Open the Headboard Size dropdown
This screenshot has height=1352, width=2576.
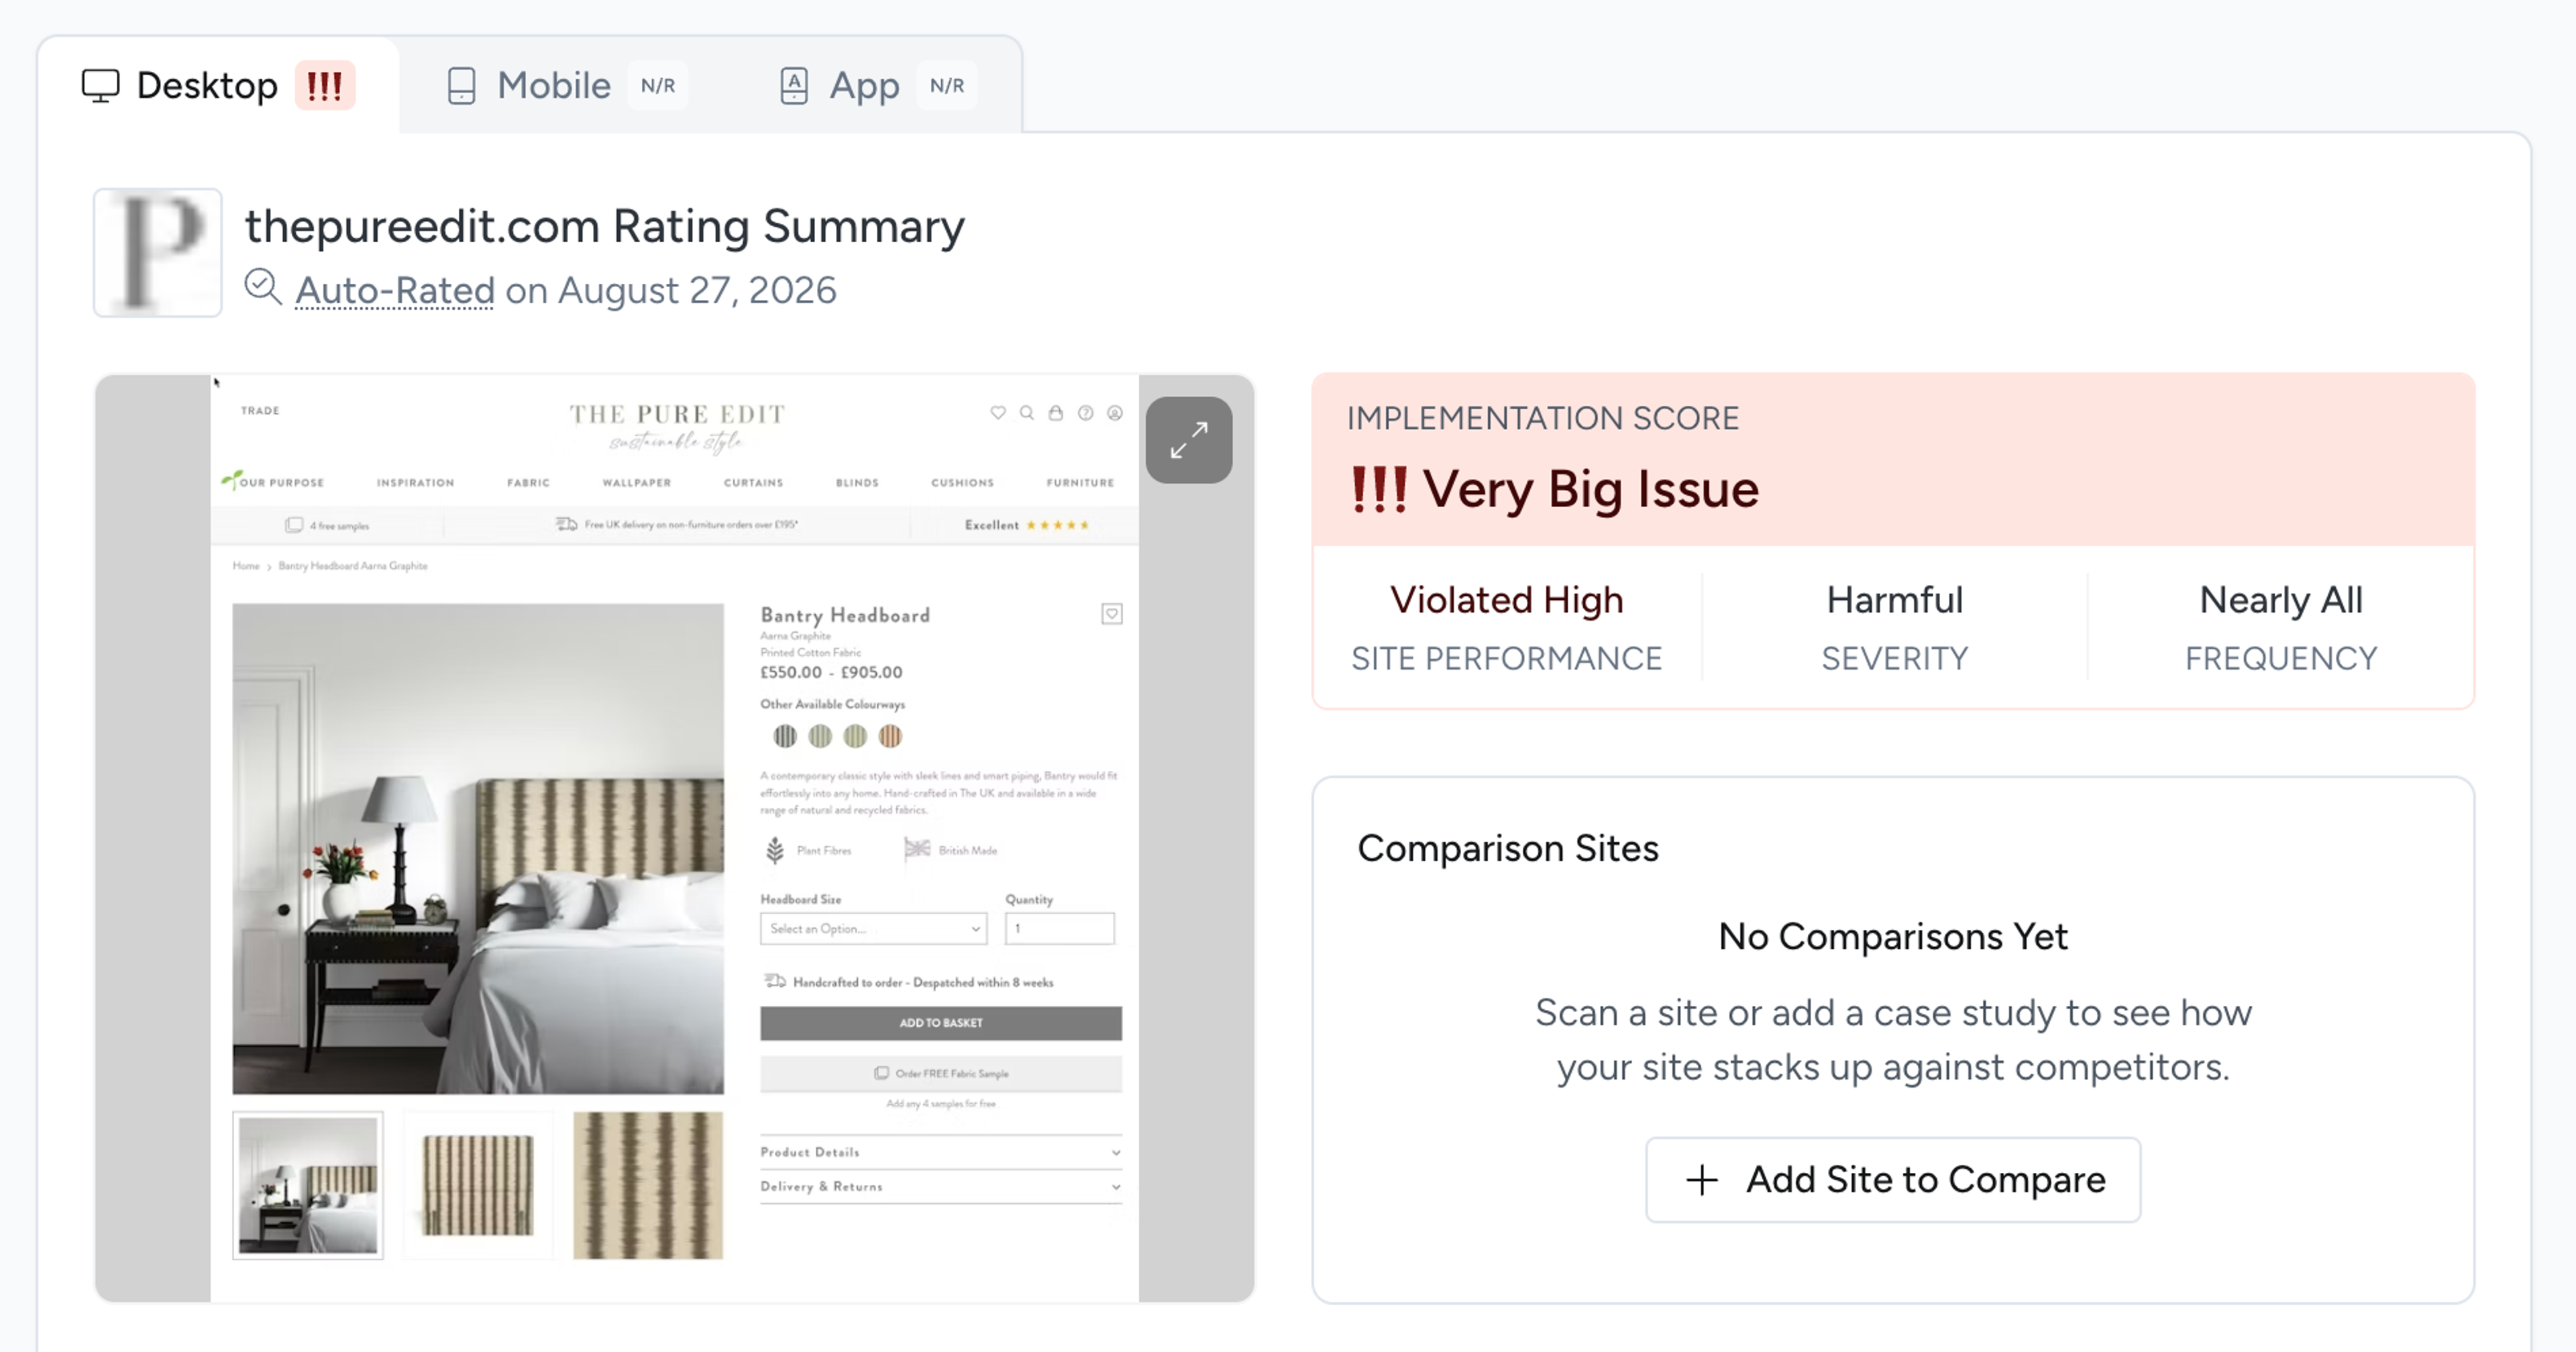point(873,928)
